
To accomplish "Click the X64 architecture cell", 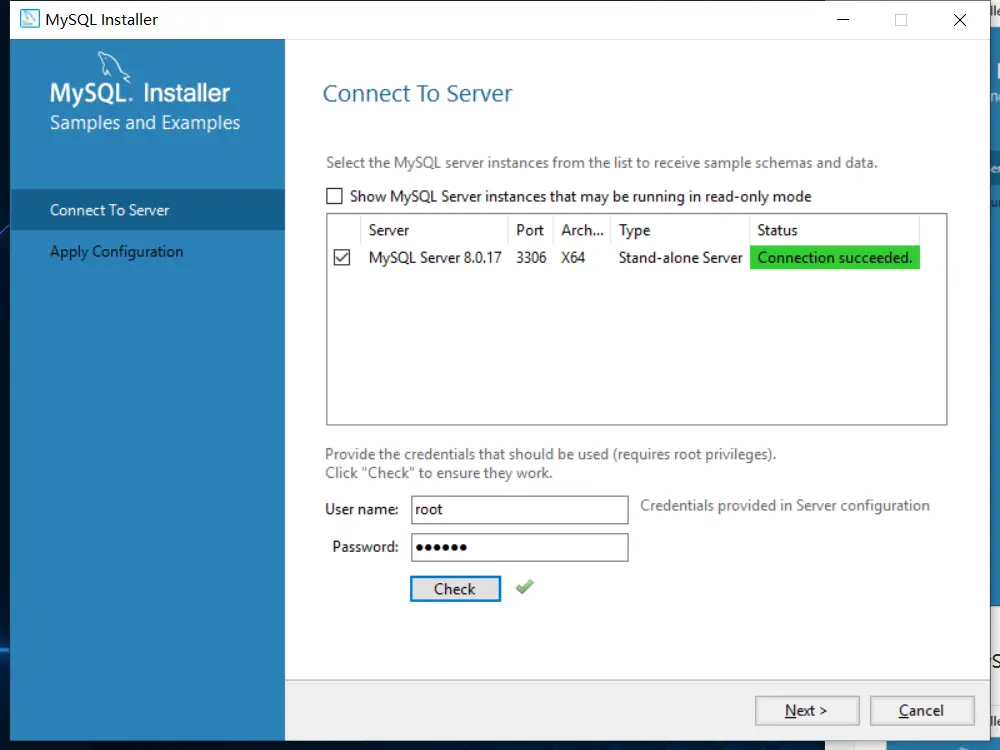I will 573,258.
